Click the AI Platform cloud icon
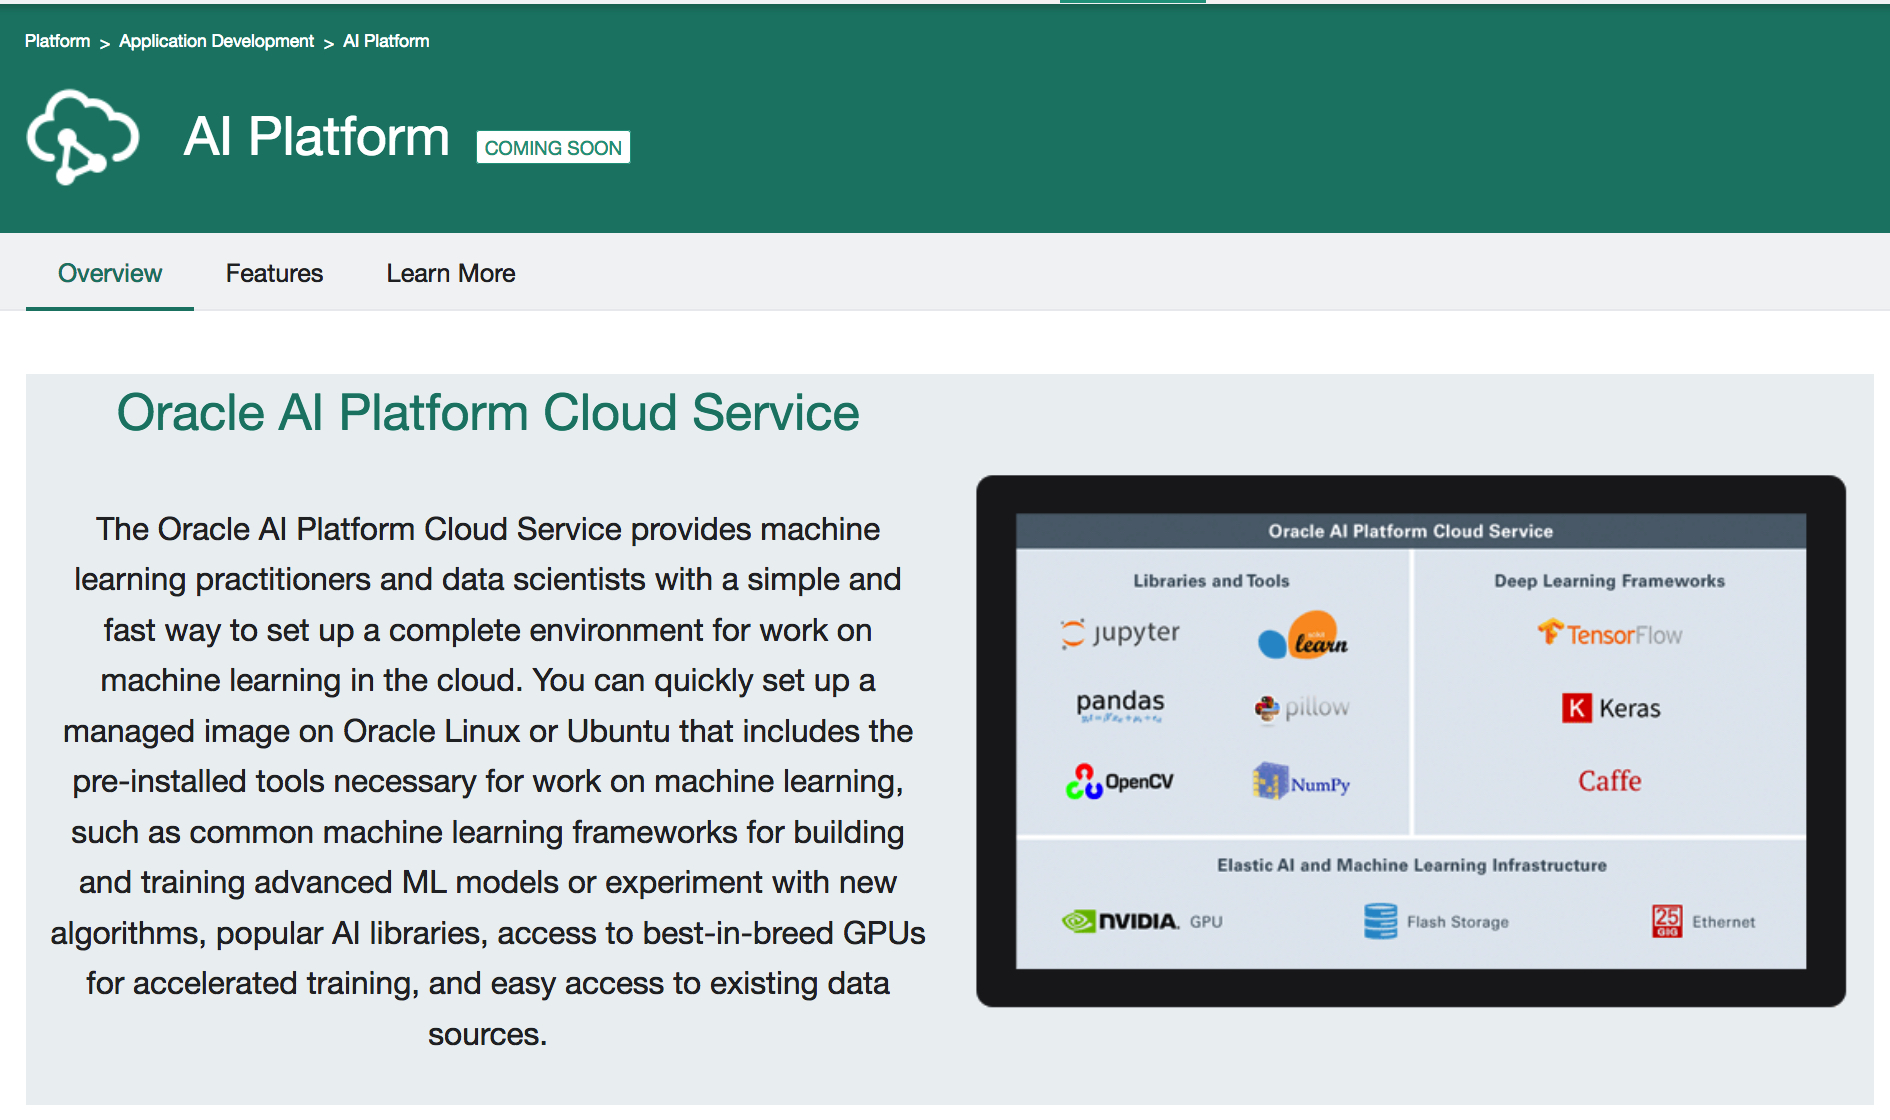 point(82,137)
